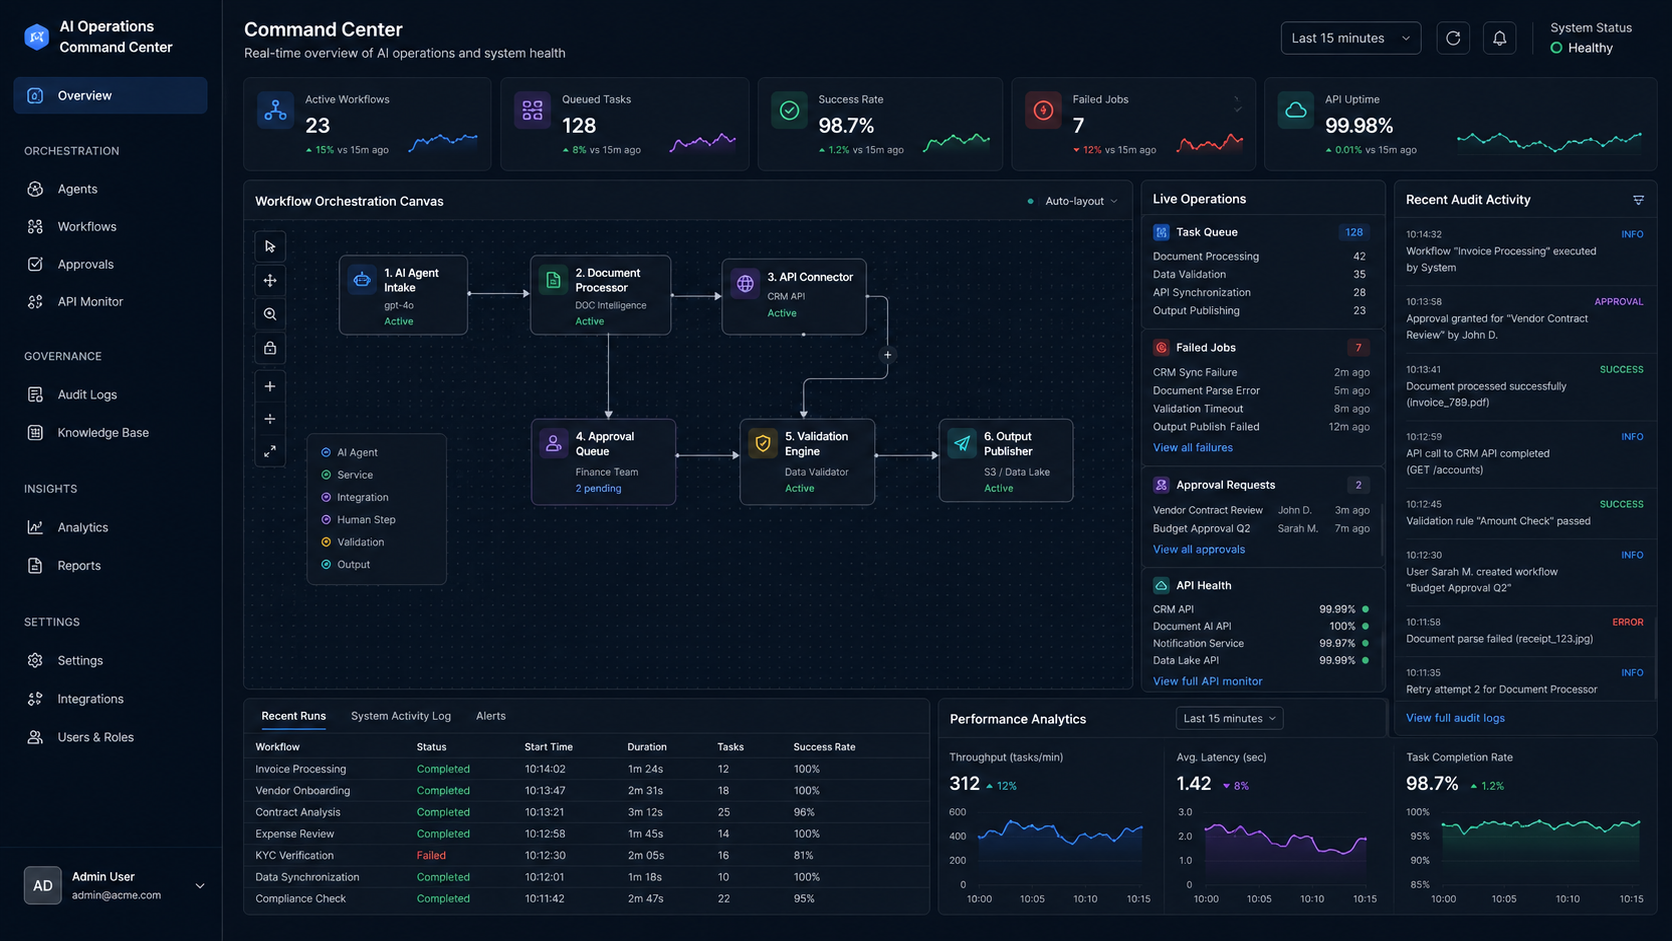Viewport: 1672px width, 941px height.
Task: Click the Document Processor node icon
Action: [553, 281]
